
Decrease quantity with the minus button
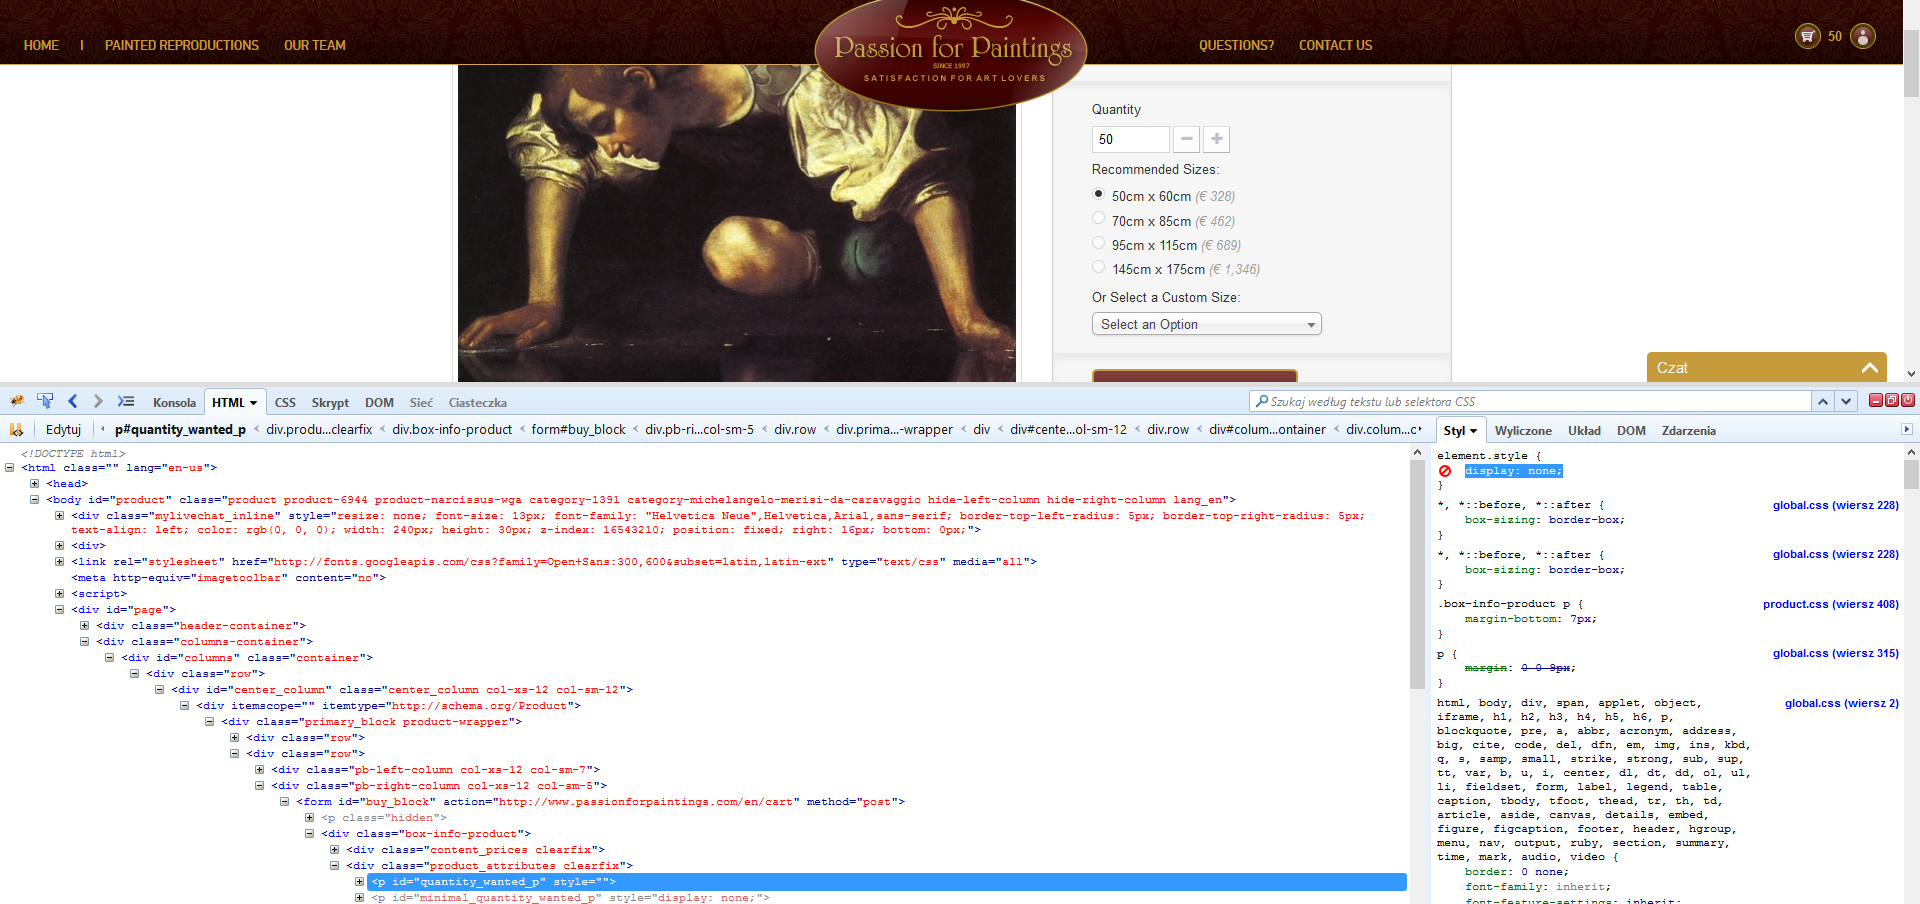[x=1186, y=139]
